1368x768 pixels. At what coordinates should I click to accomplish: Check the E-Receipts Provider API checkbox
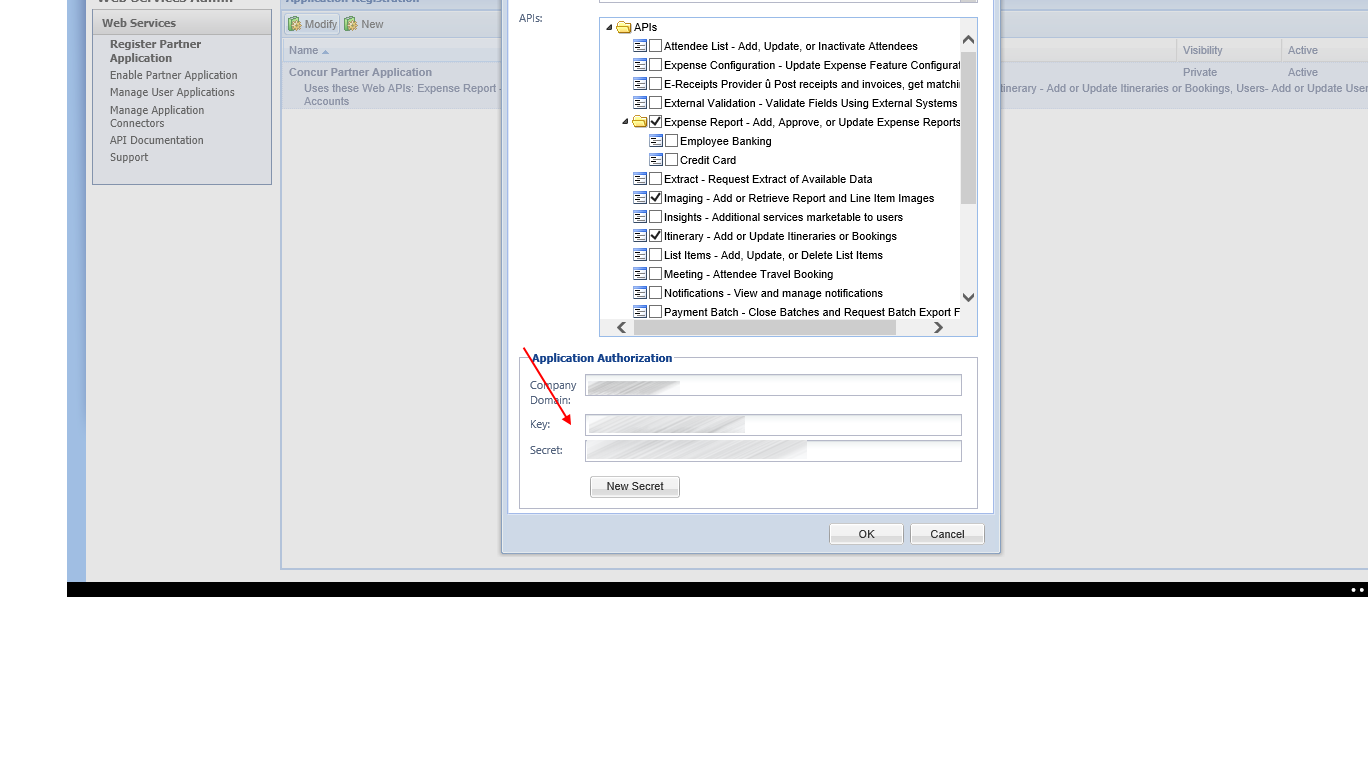[656, 84]
